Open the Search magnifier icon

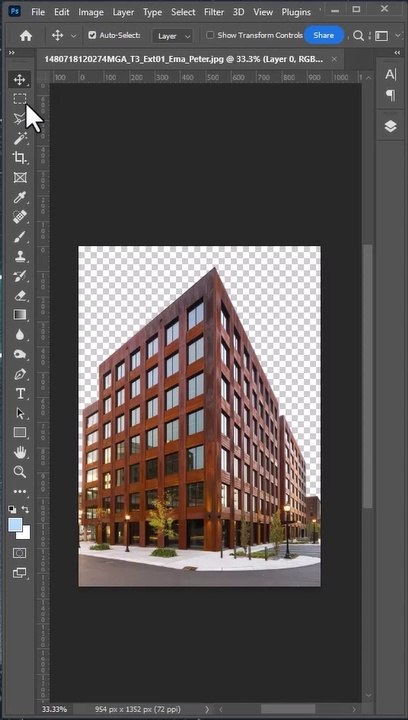[358, 35]
